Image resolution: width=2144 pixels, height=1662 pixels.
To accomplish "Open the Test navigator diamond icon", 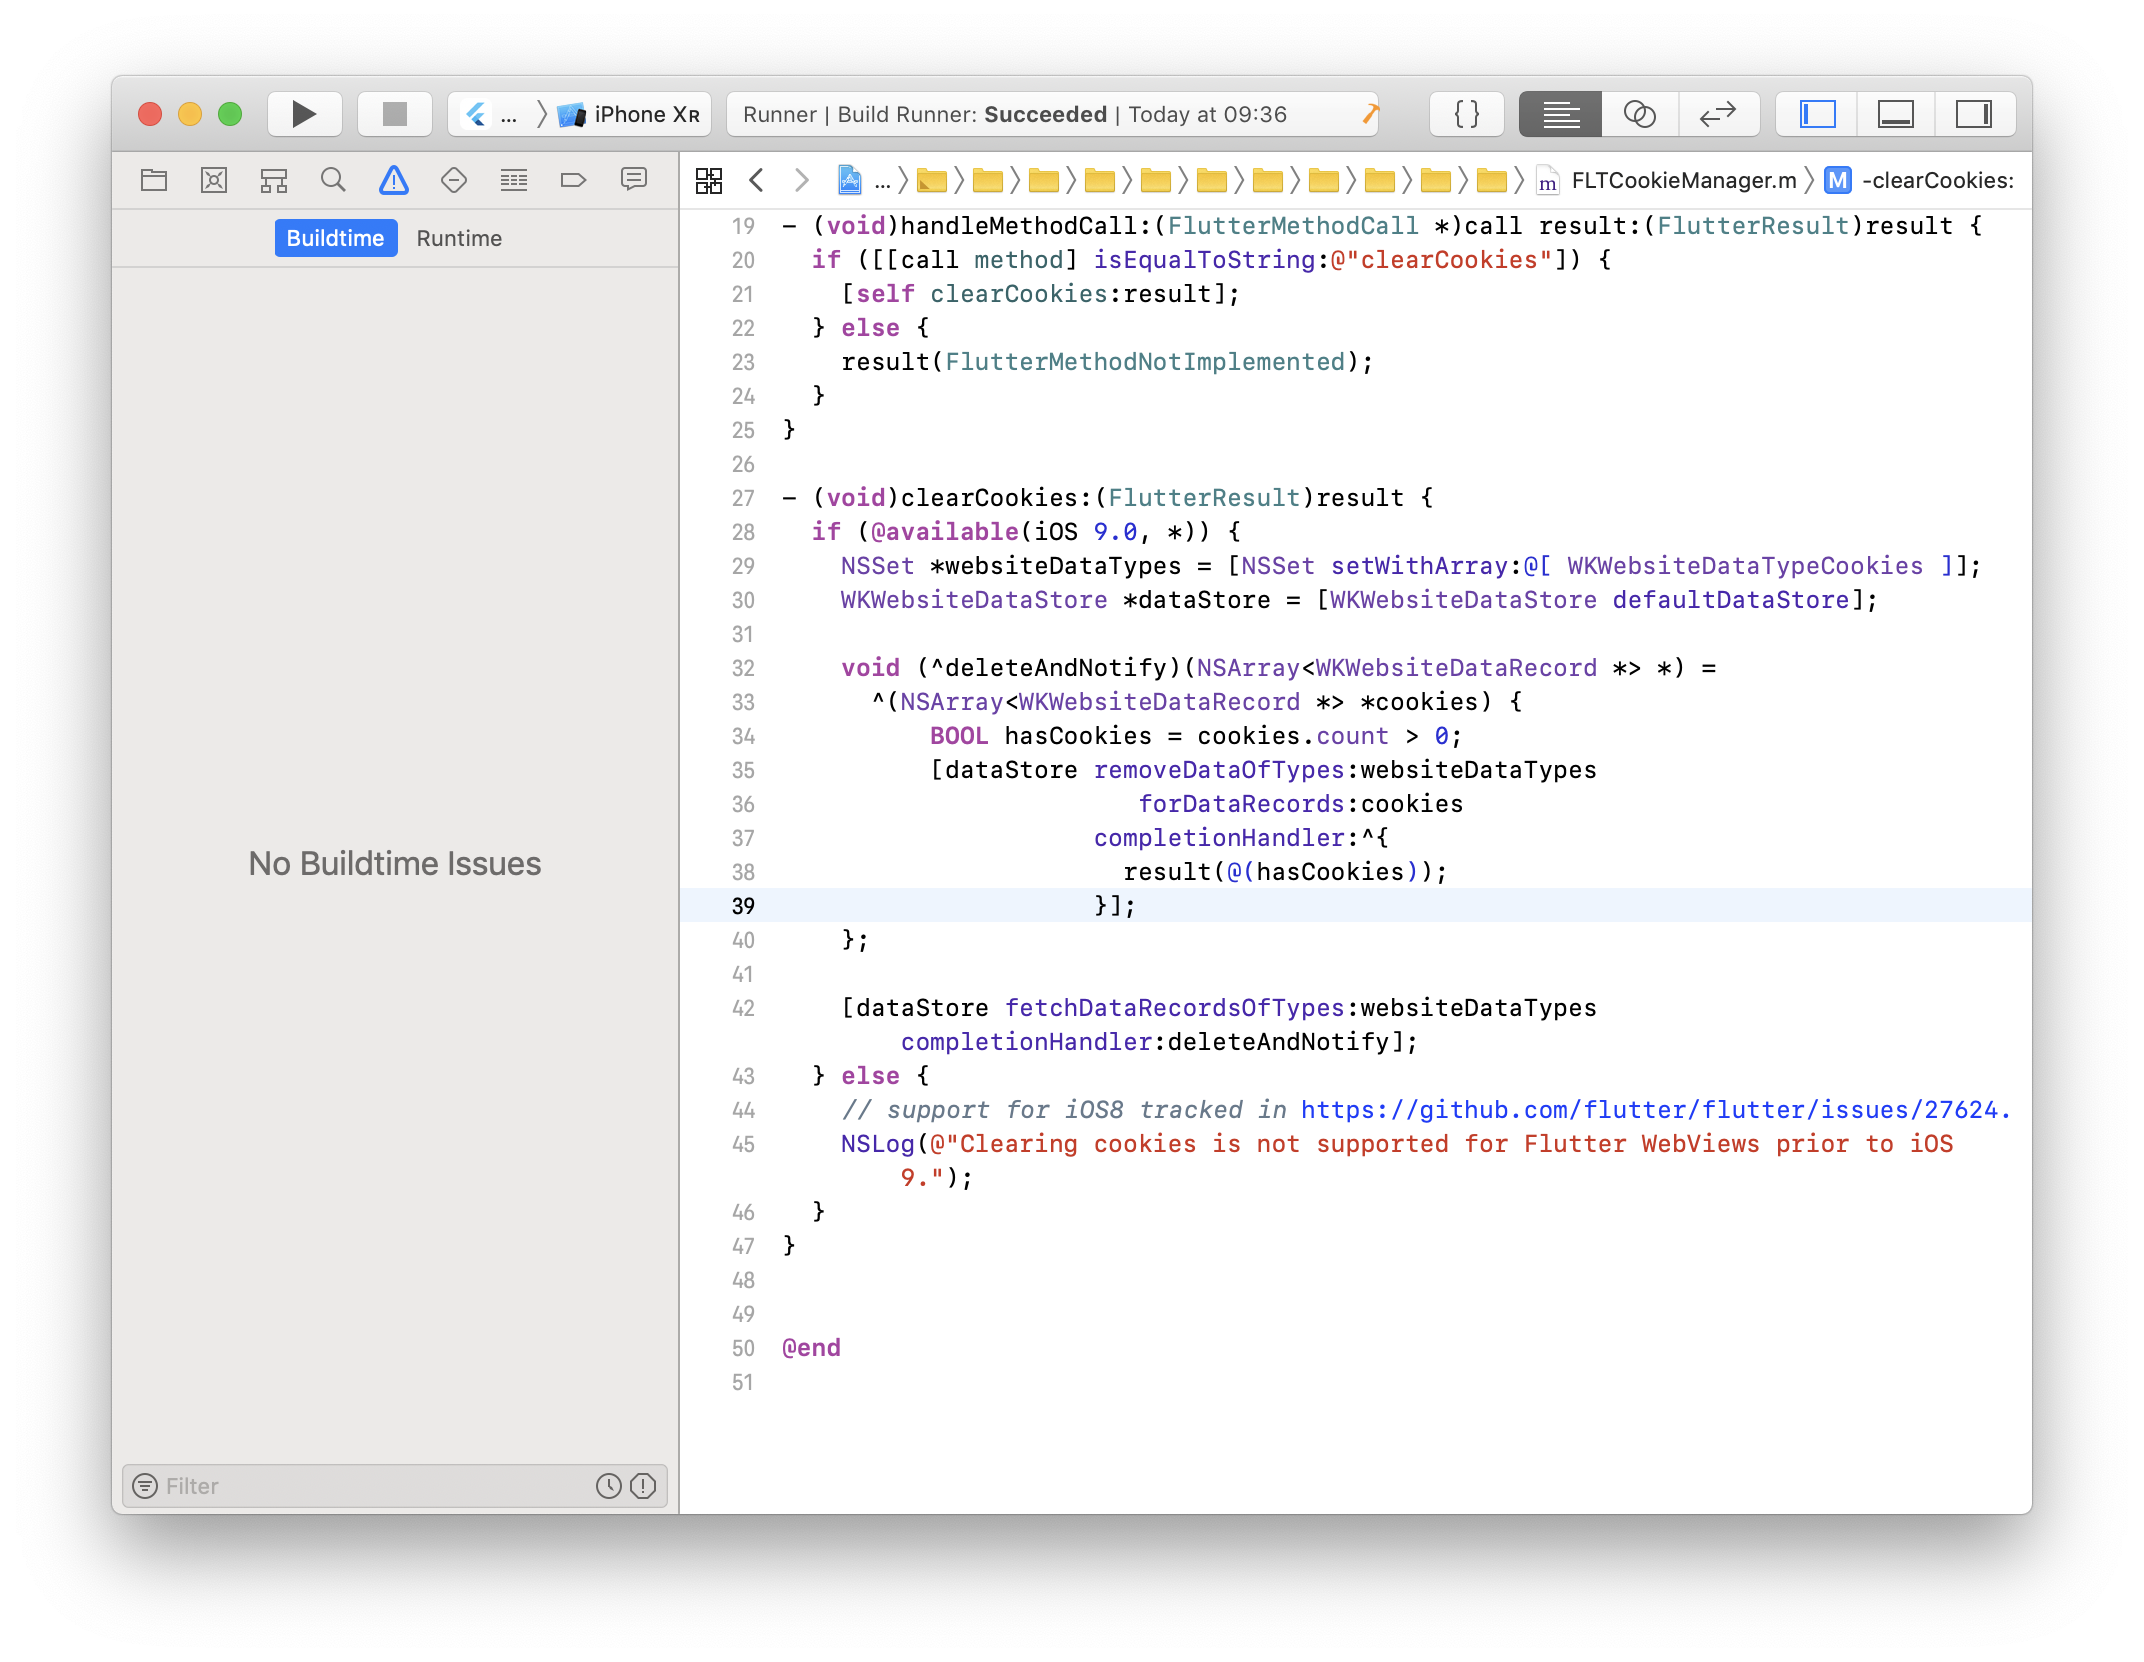I will point(453,180).
